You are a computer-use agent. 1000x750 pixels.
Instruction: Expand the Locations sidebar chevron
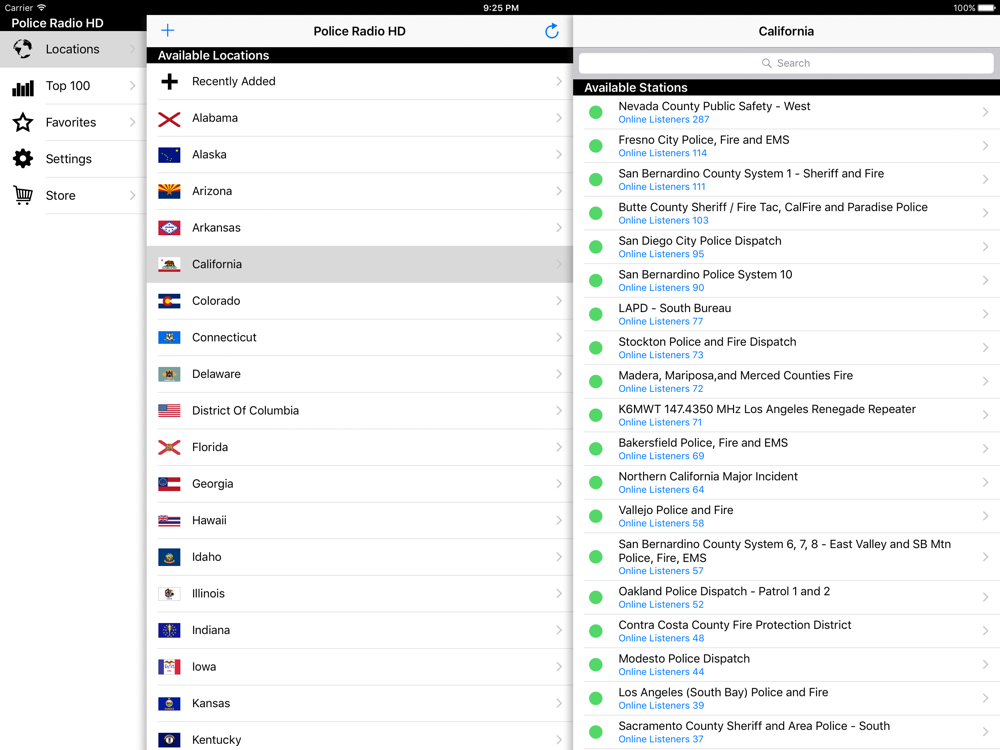[x=133, y=49]
